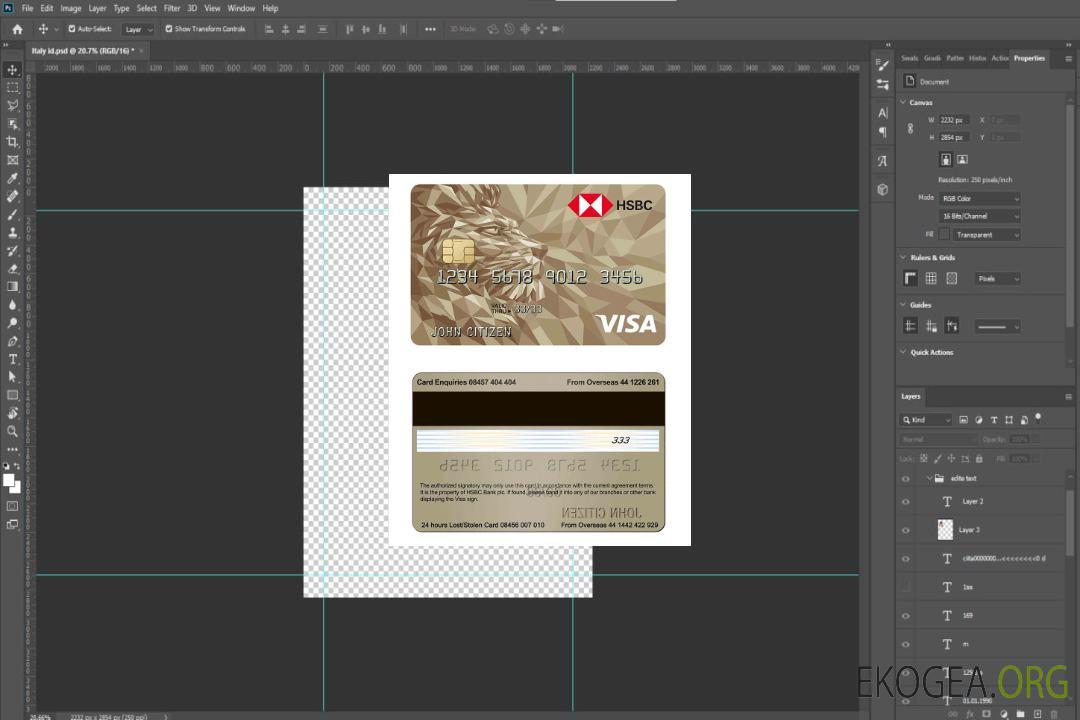
Task: Select portrait canvas orientation button
Action: click(946, 160)
